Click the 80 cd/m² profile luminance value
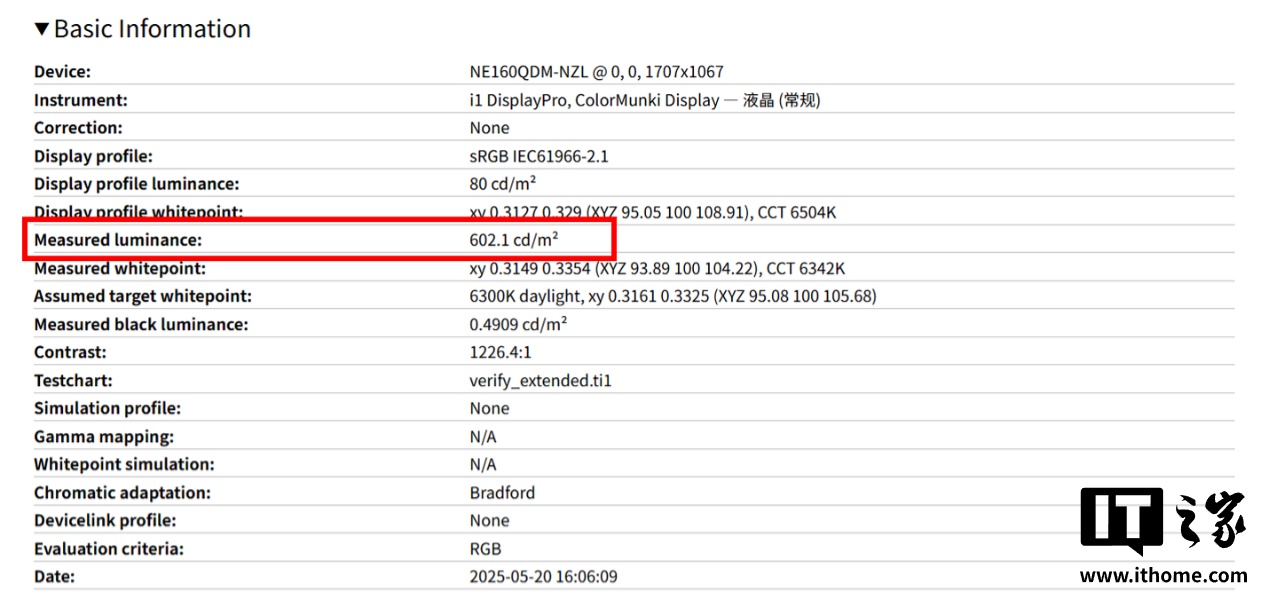 click(502, 184)
